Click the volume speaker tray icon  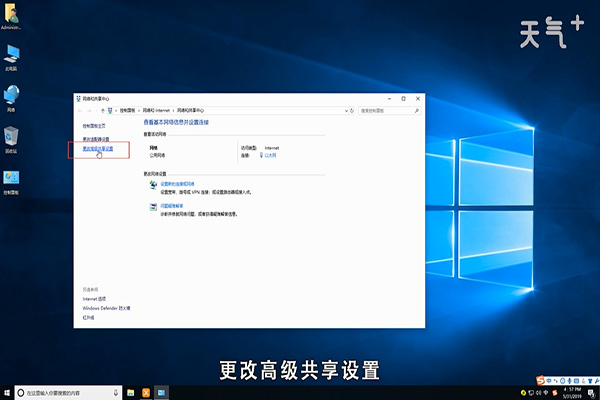(538, 393)
